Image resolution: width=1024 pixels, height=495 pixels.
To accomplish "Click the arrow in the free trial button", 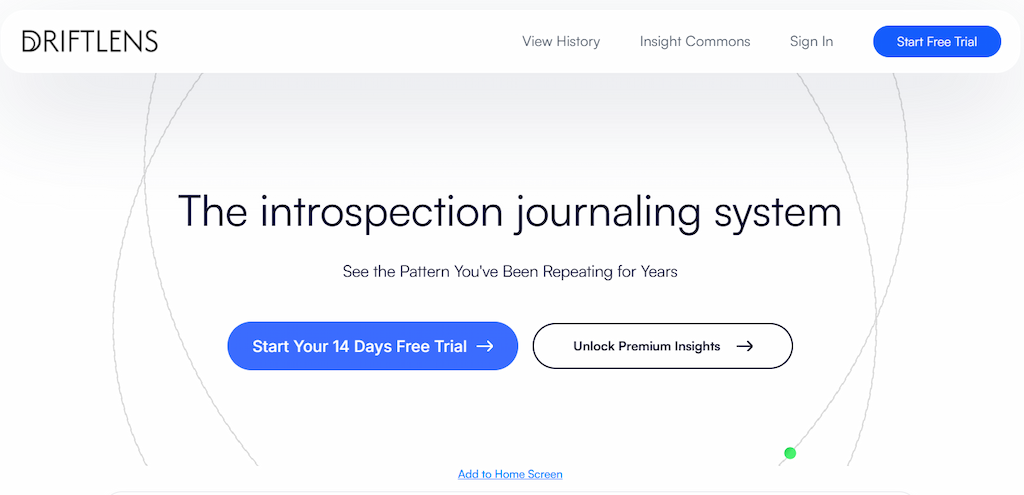I will tap(485, 346).
